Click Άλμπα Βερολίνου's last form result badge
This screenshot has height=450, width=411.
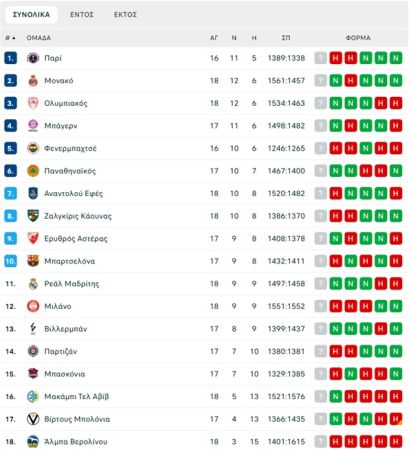[396, 442]
